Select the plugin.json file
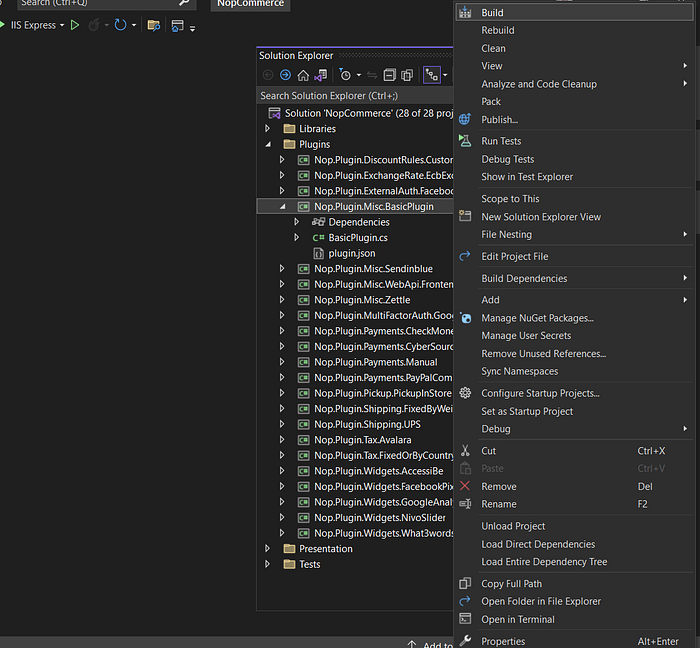 (351, 253)
